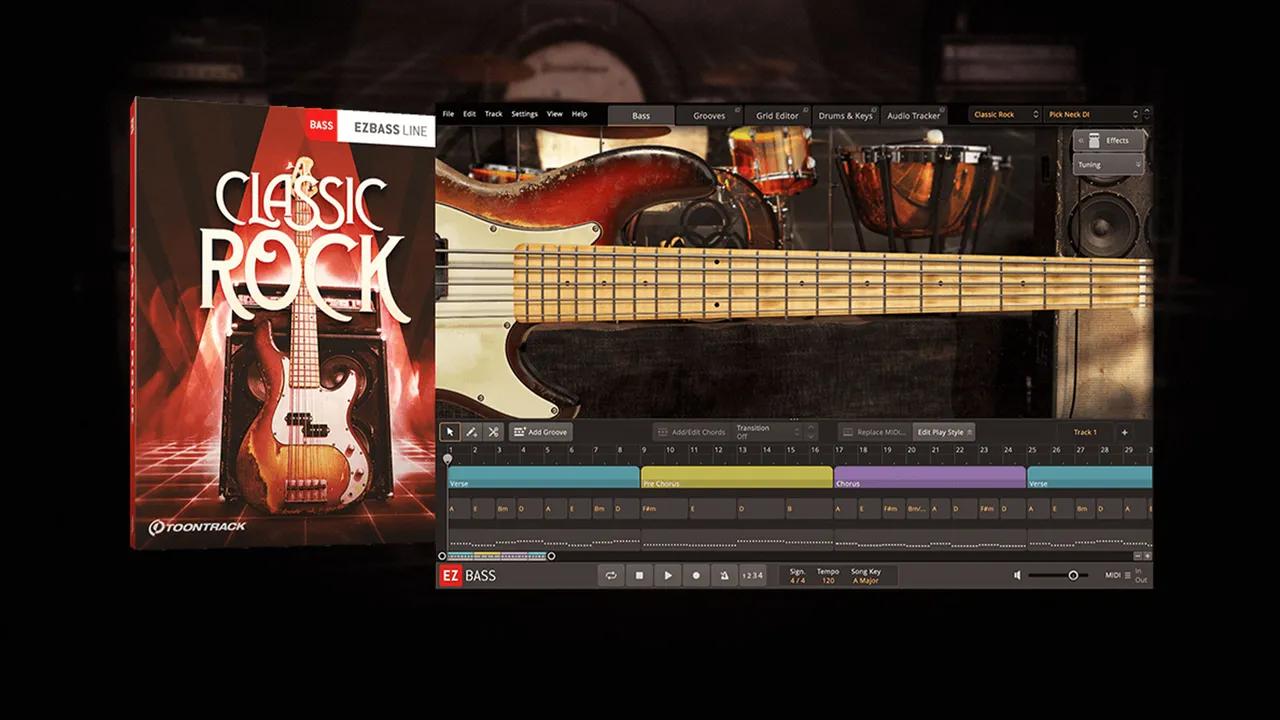Open the Settings menu
Viewport: 1280px width, 720px height.
pos(524,114)
